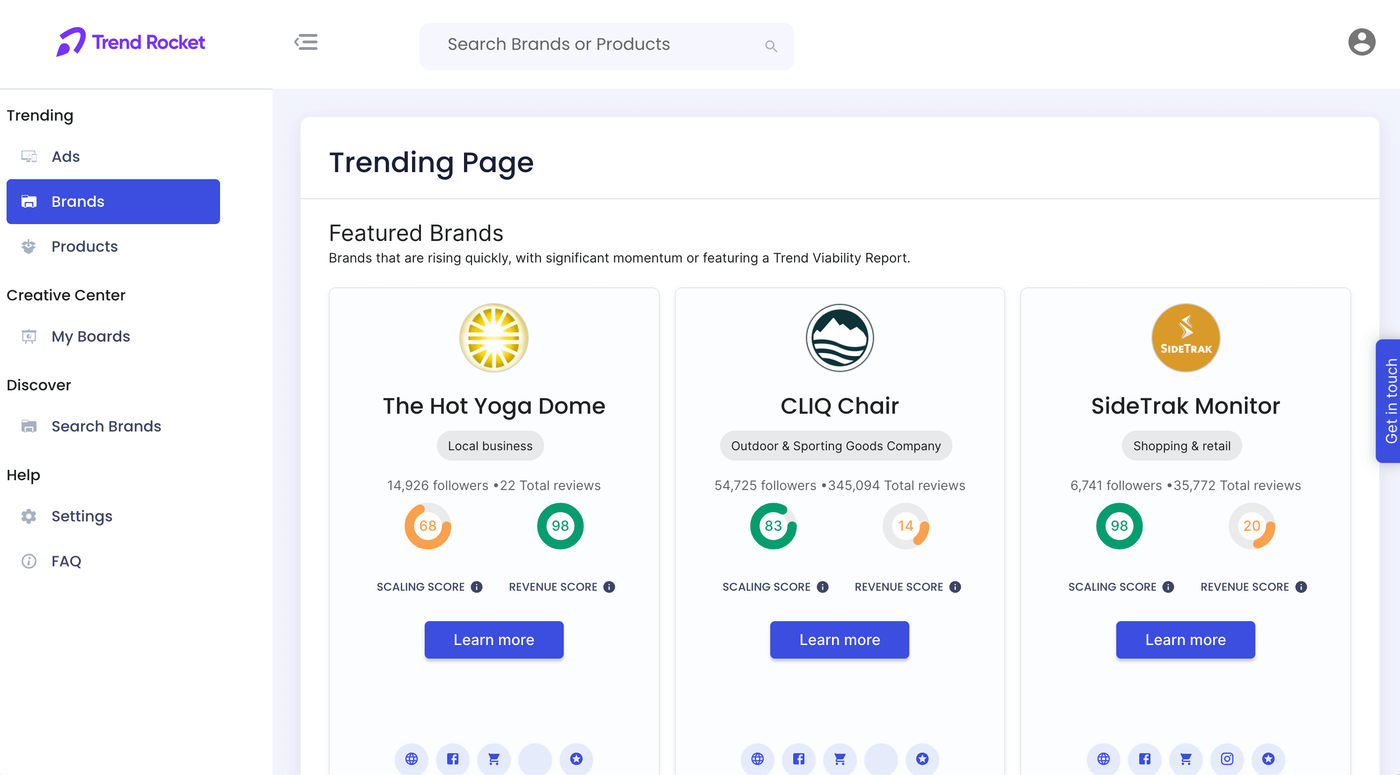The image size is (1400, 775).
Task: Open CLIQ Chair website globe icon
Action: pos(757,759)
